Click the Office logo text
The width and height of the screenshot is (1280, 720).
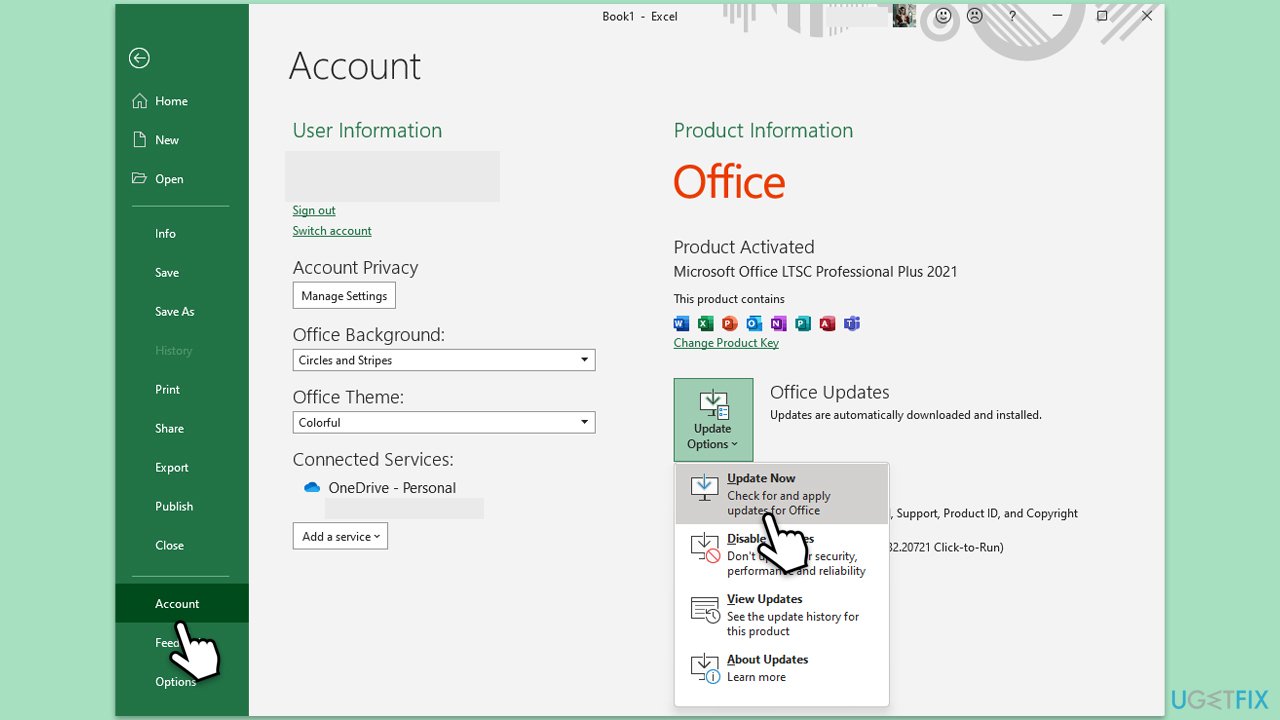[x=729, y=182]
